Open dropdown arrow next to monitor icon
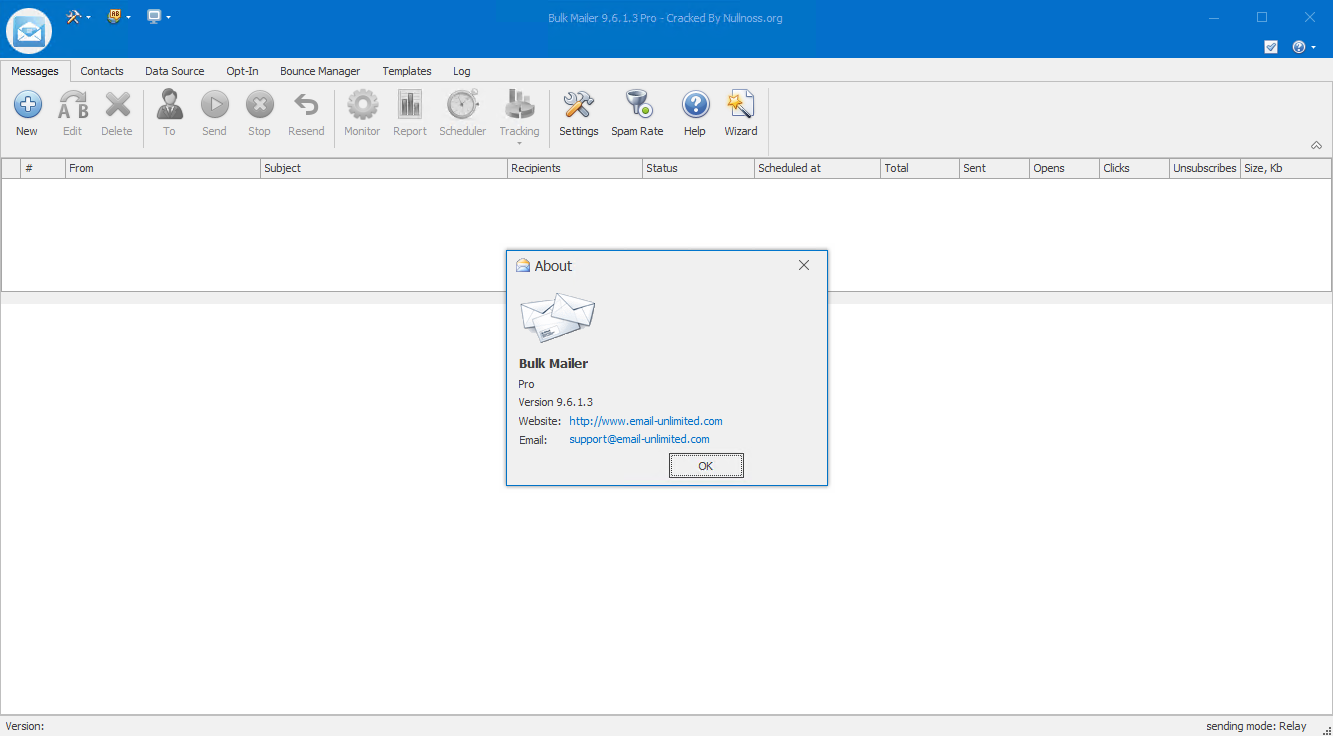This screenshot has height=736, width=1333. [168, 17]
